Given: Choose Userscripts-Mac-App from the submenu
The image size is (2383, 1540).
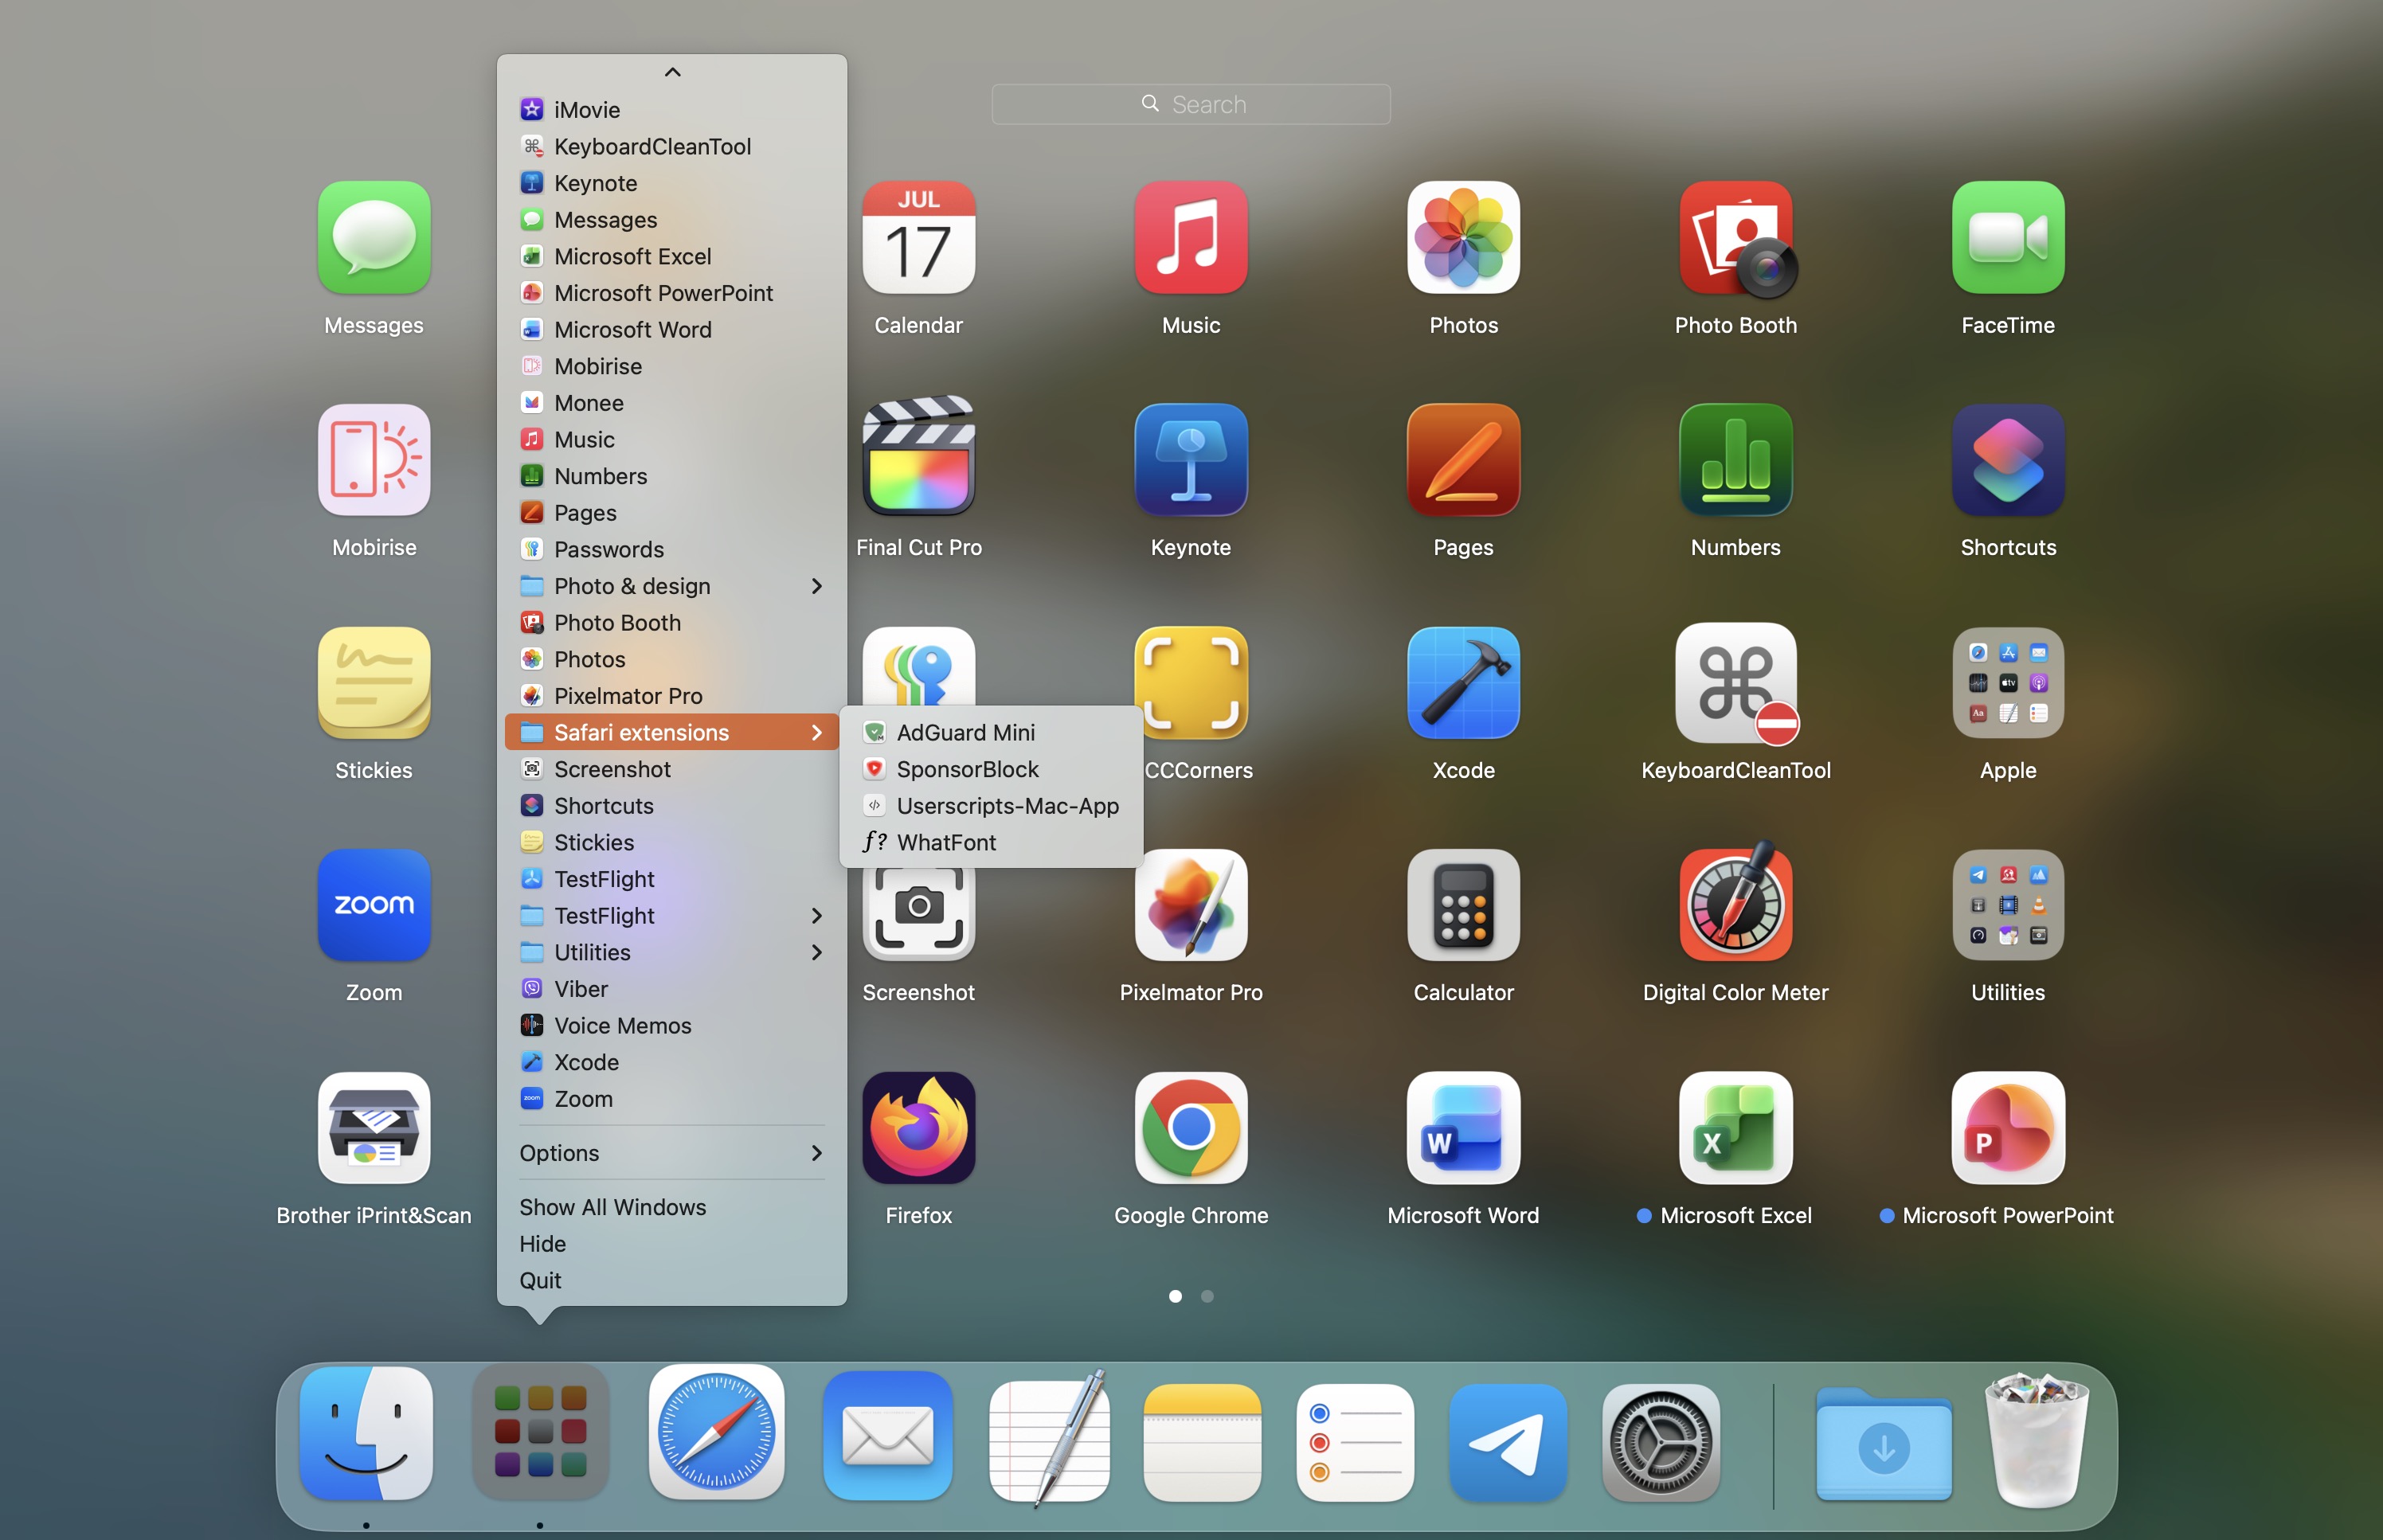Looking at the screenshot, I should click(x=992, y=806).
